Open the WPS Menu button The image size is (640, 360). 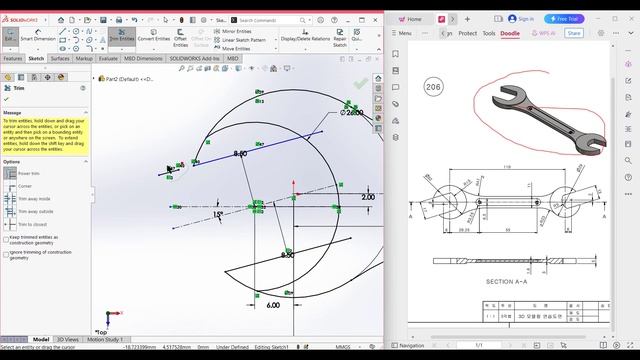click(402, 33)
